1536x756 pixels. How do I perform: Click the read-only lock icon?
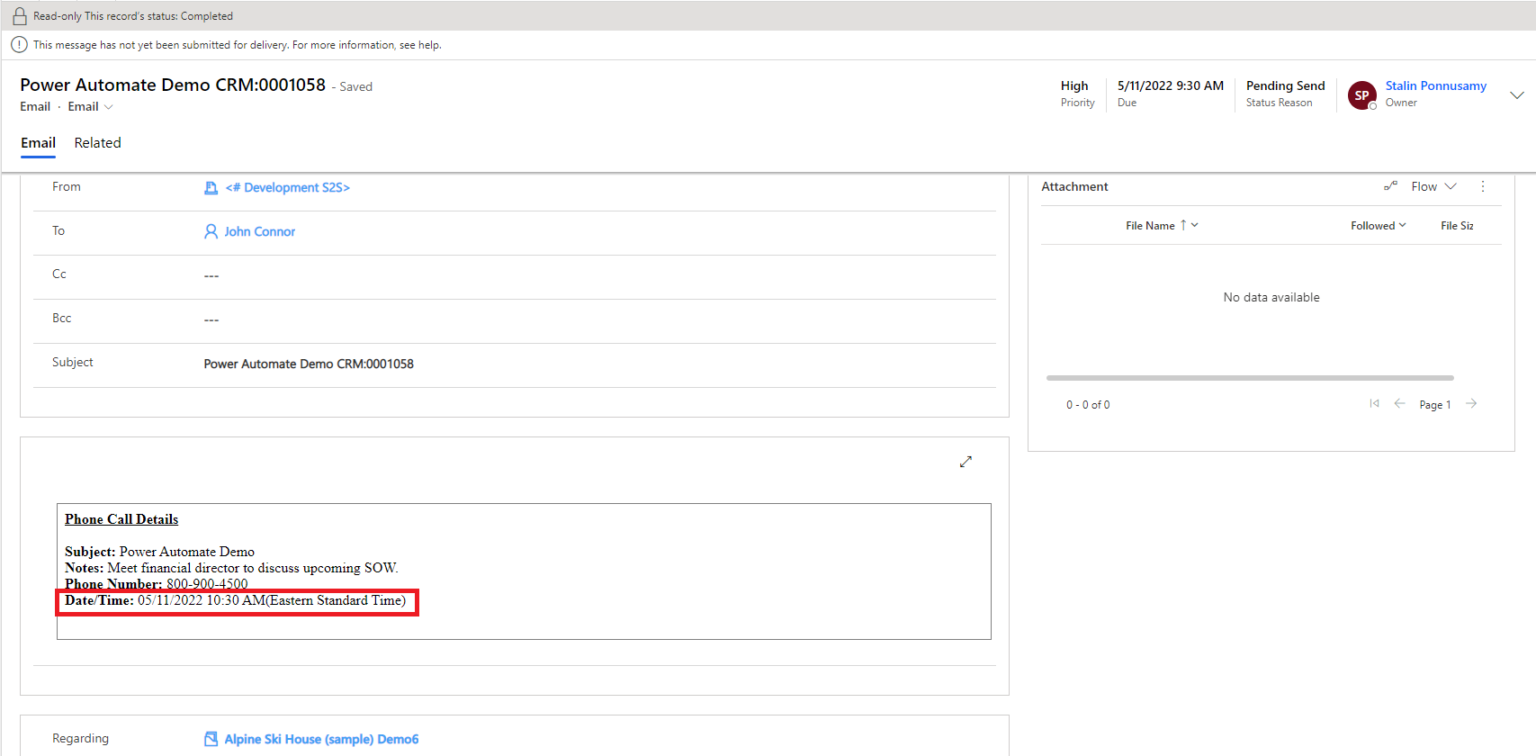point(21,15)
